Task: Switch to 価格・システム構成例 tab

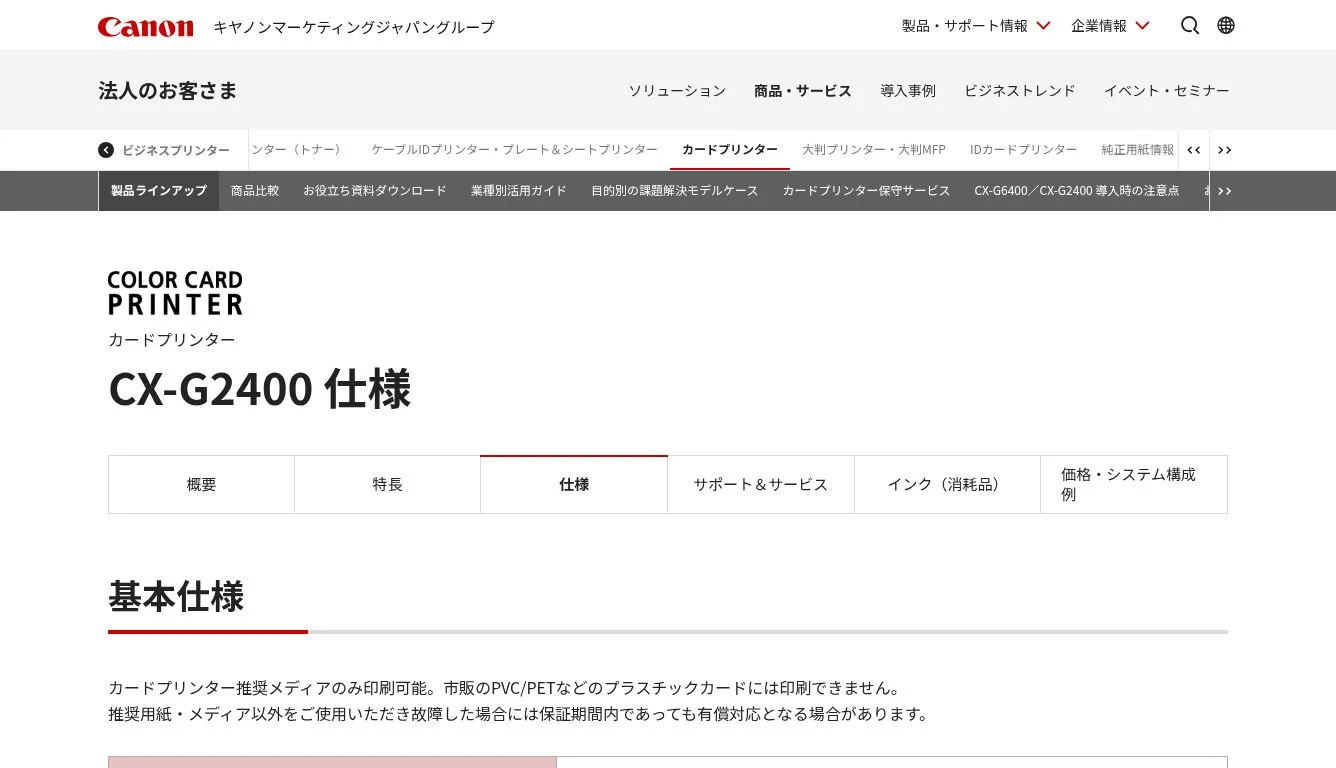Action: coord(1134,485)
